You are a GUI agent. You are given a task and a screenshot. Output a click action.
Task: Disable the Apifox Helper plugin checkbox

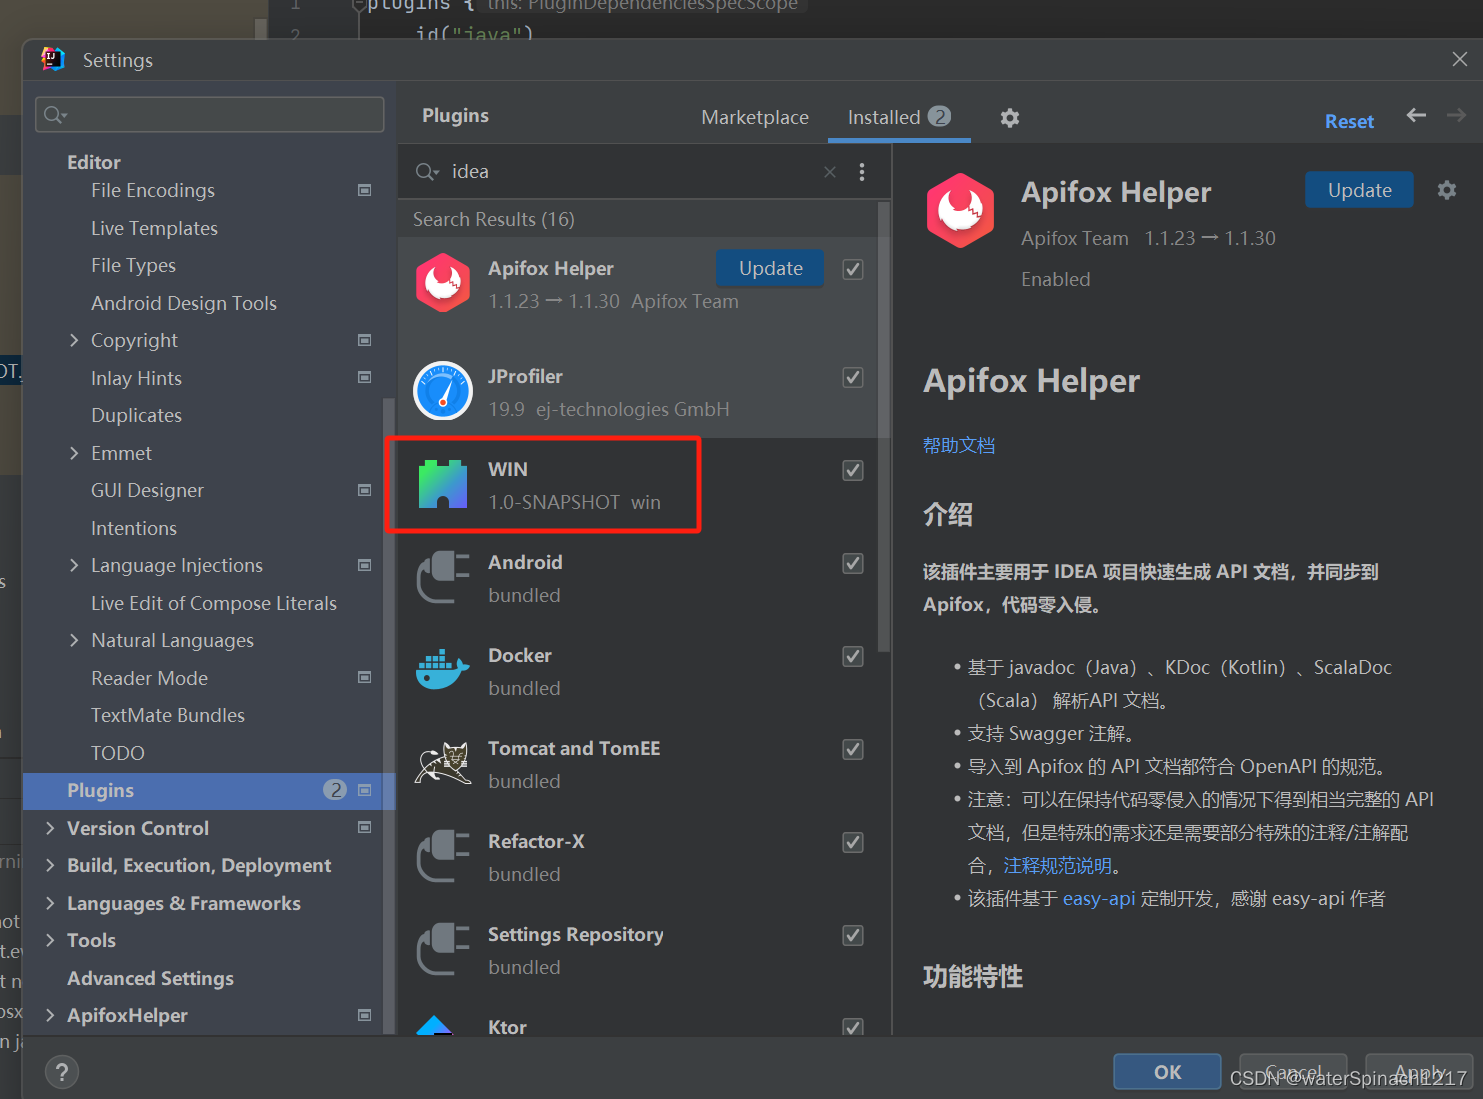tap(853, 269)
